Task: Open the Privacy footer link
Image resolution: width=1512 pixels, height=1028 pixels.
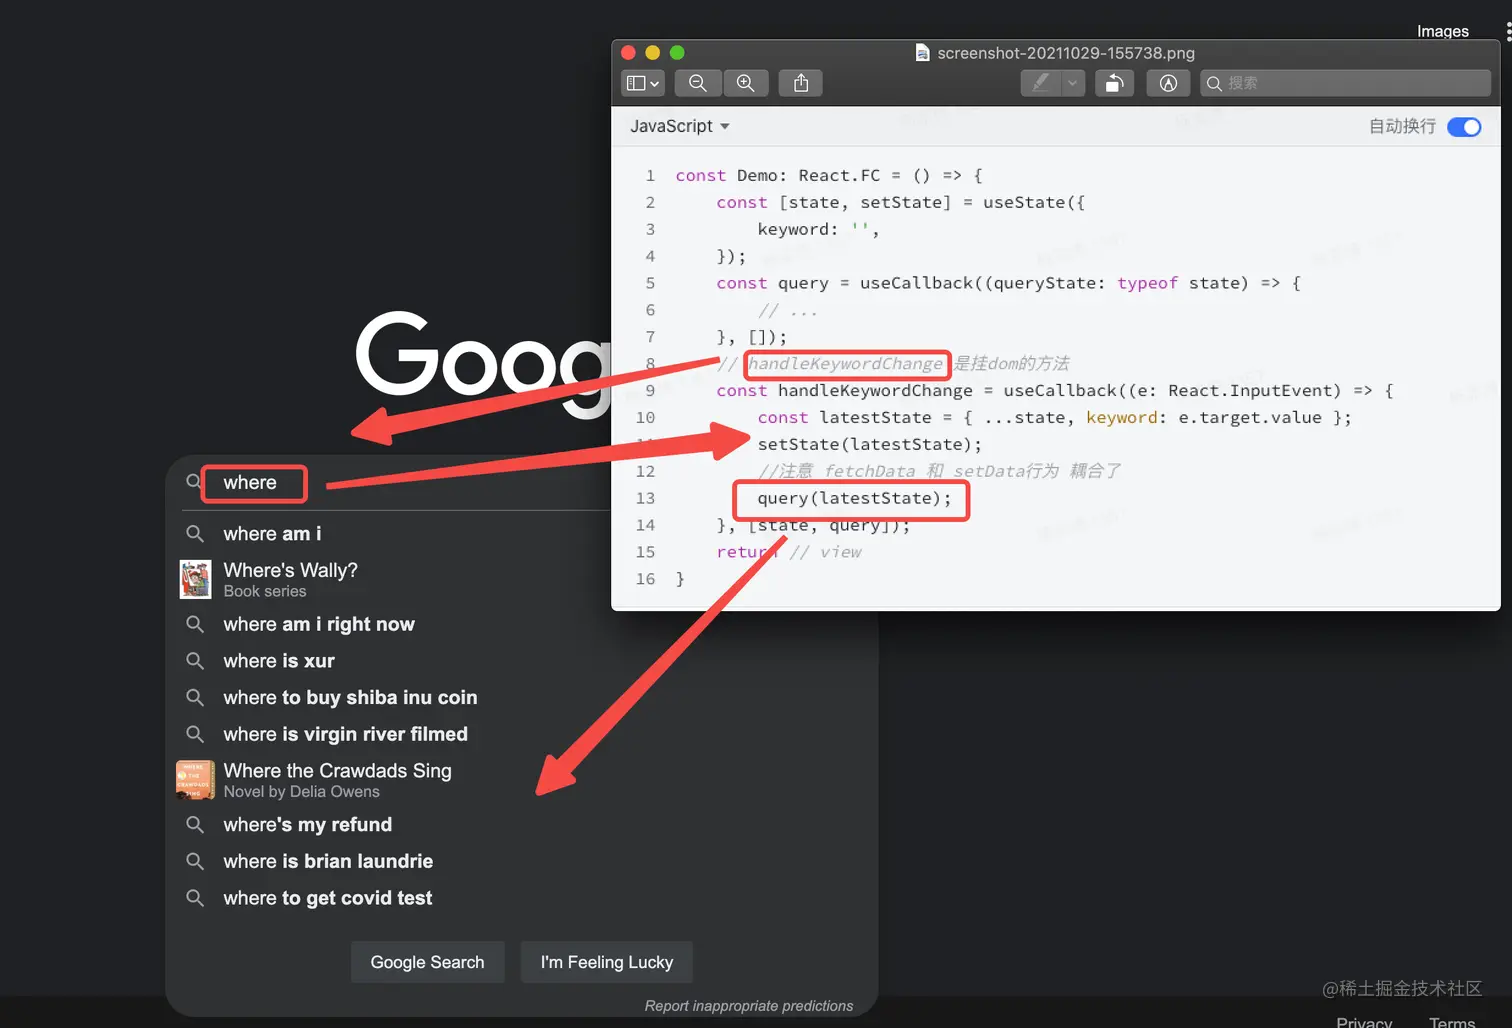Action: tap(1364, 1022)
